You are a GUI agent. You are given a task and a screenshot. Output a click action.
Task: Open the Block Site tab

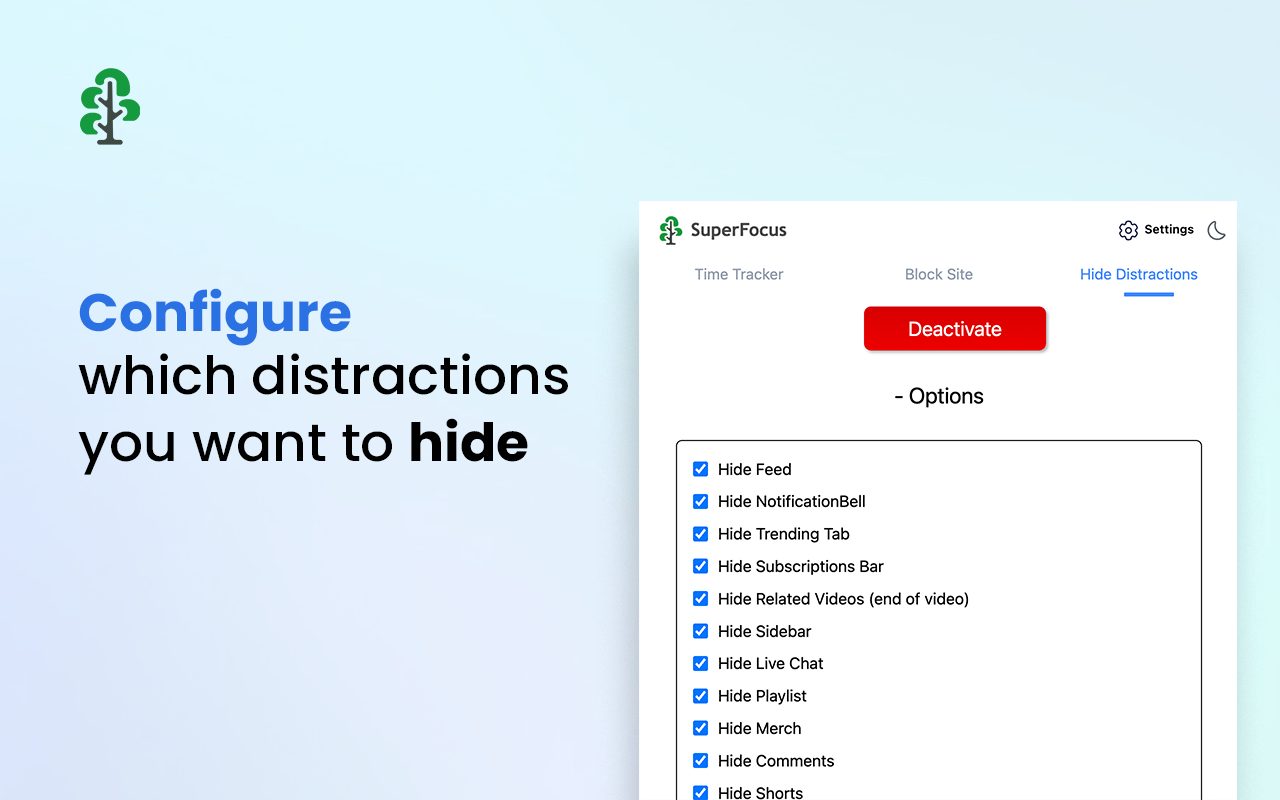coord(939,274)
